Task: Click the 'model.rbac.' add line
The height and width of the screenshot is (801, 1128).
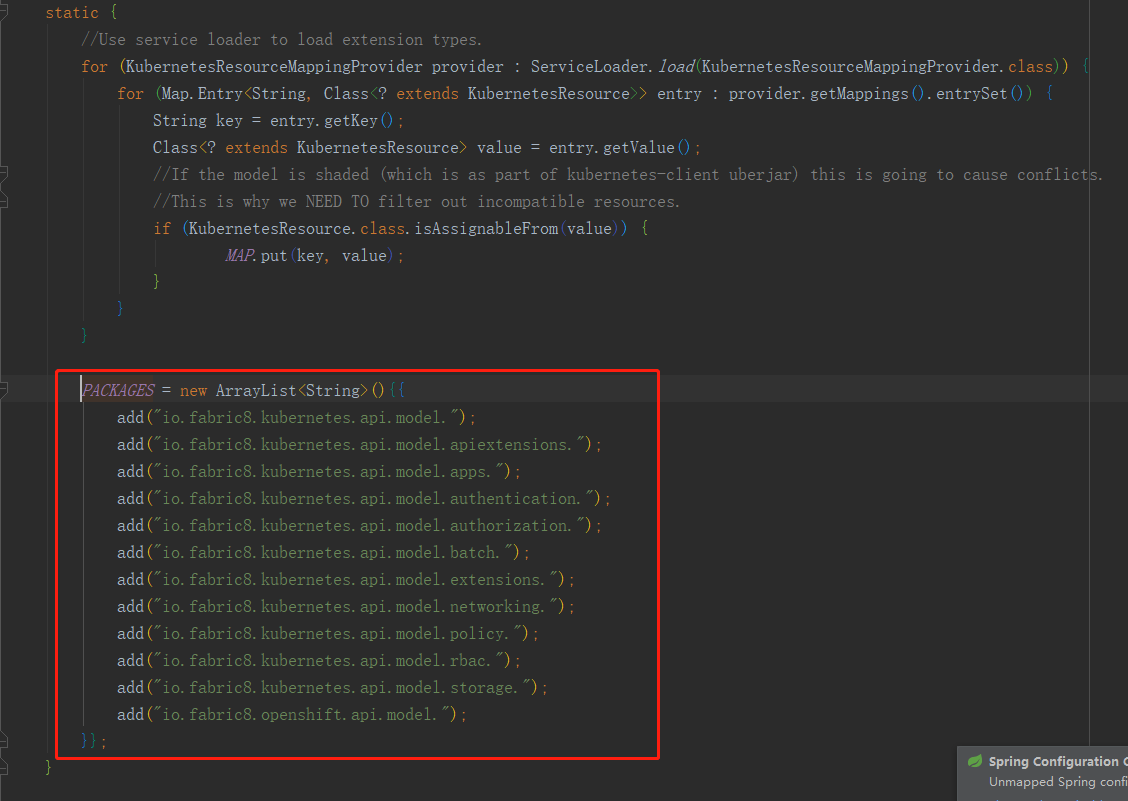Action: click(x=319, y=660)
